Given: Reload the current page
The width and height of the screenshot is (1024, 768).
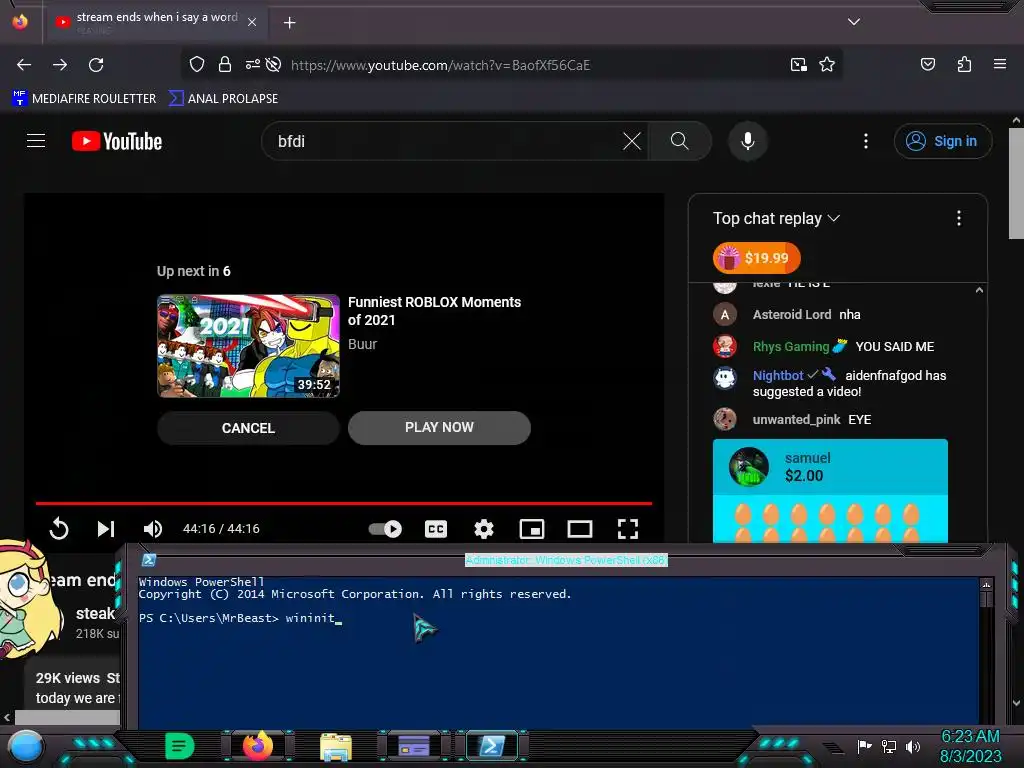Looking at the screenshot, I should click(x=96, y=65).
